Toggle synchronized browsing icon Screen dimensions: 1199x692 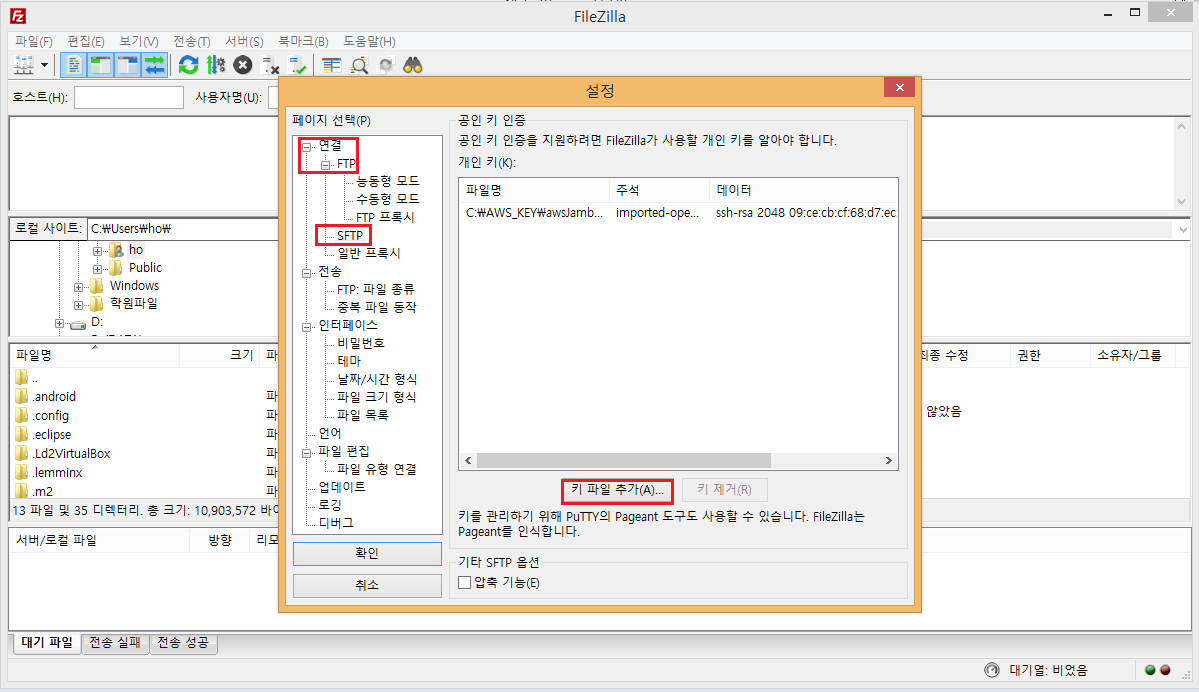coord(386,66)
